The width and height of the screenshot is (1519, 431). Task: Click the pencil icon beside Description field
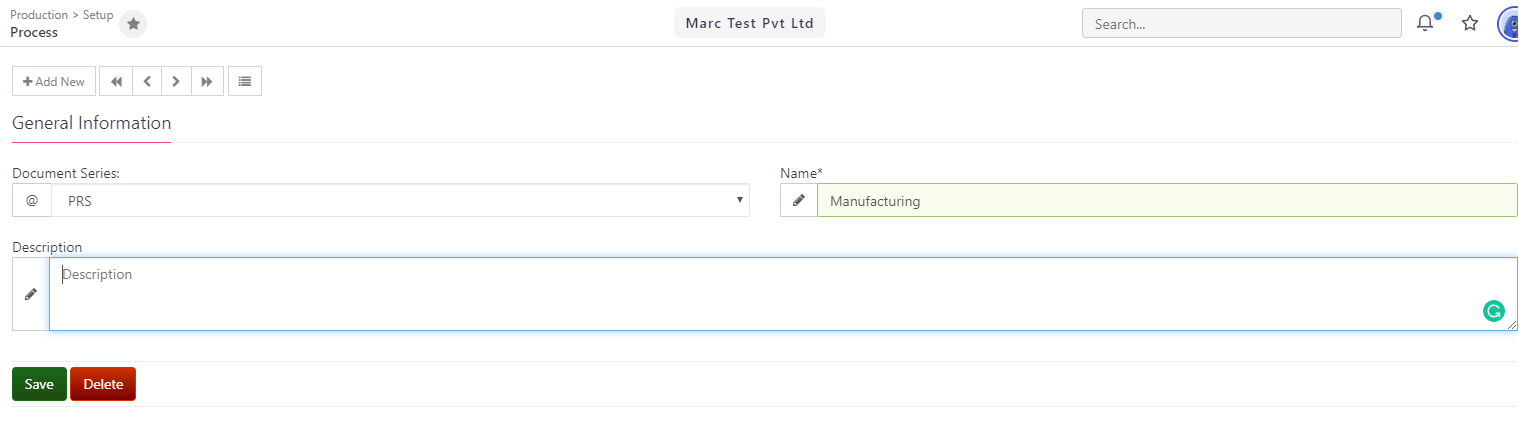click(x=31, y=294)
